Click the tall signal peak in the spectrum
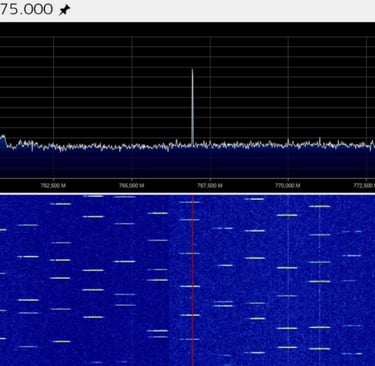This screenshot has height=366, width=375. 192,106
